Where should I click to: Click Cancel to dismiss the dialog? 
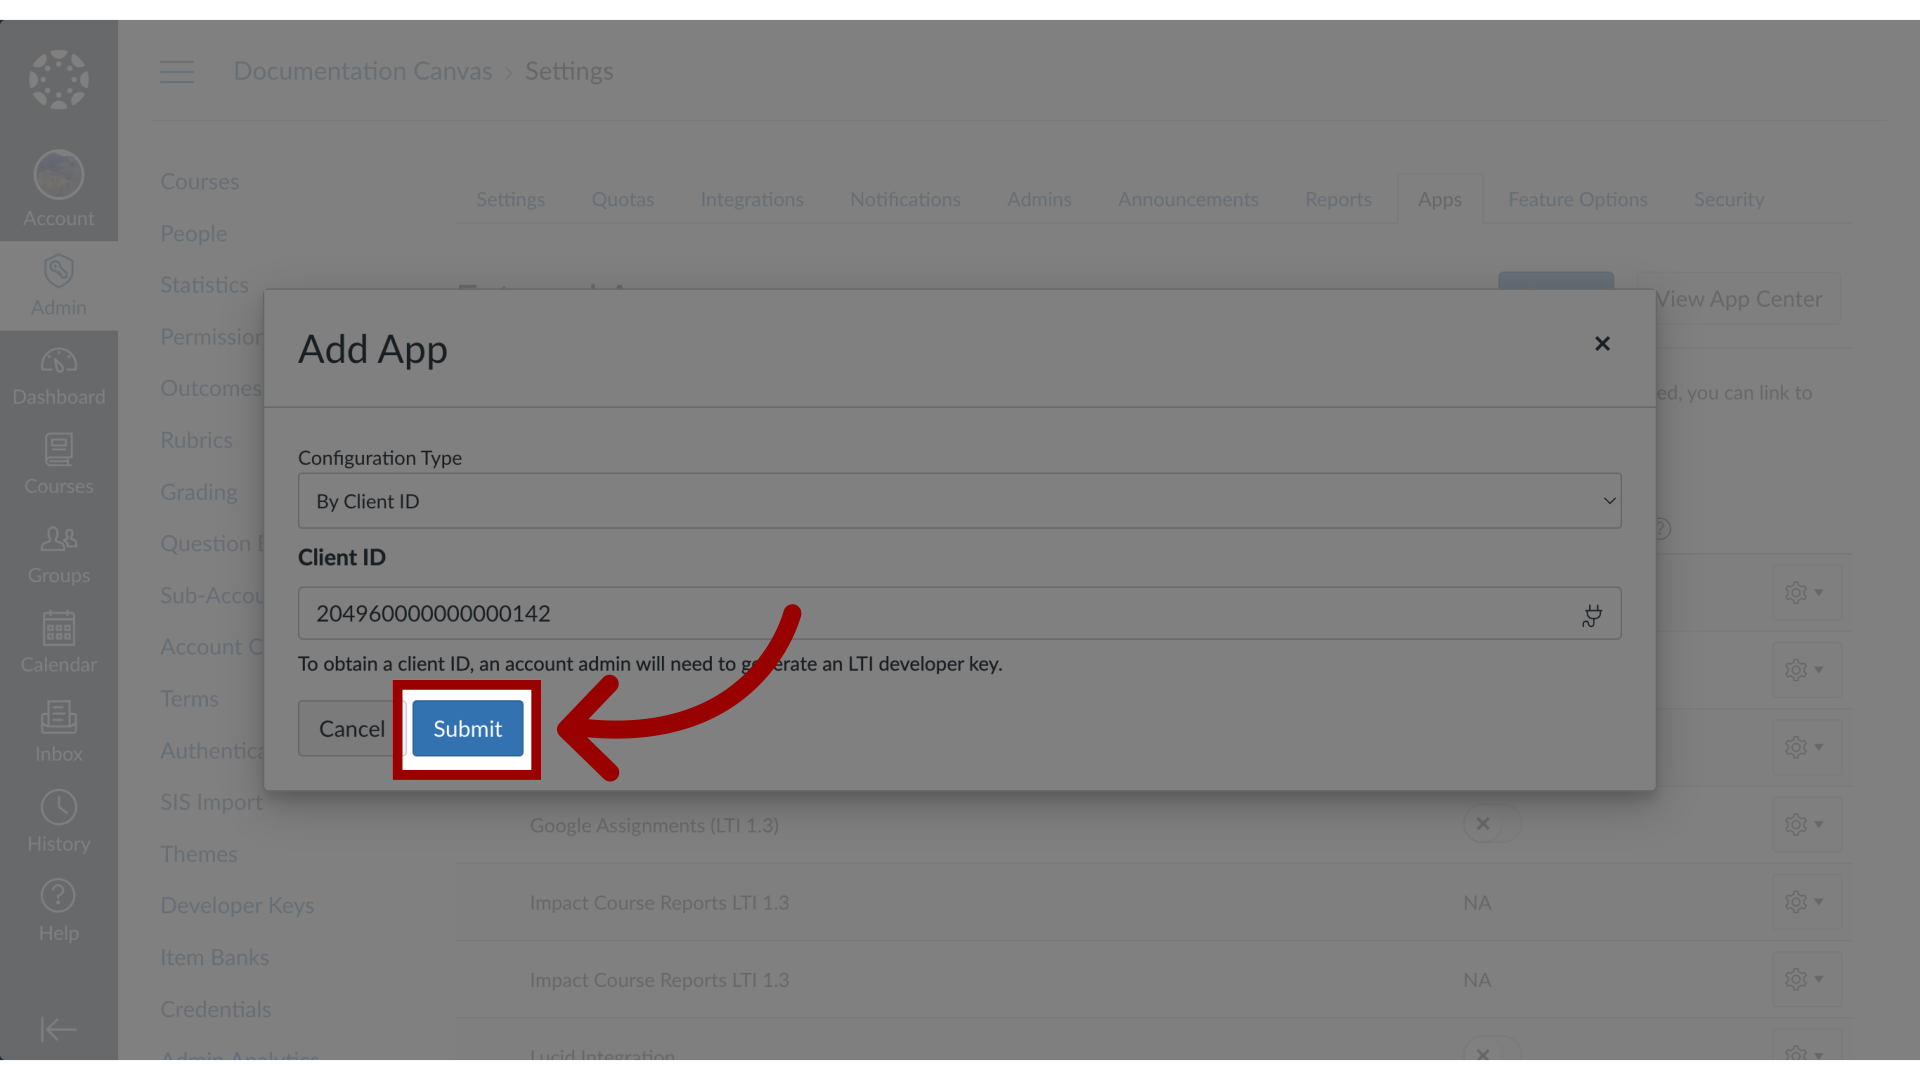pos(352,728)
